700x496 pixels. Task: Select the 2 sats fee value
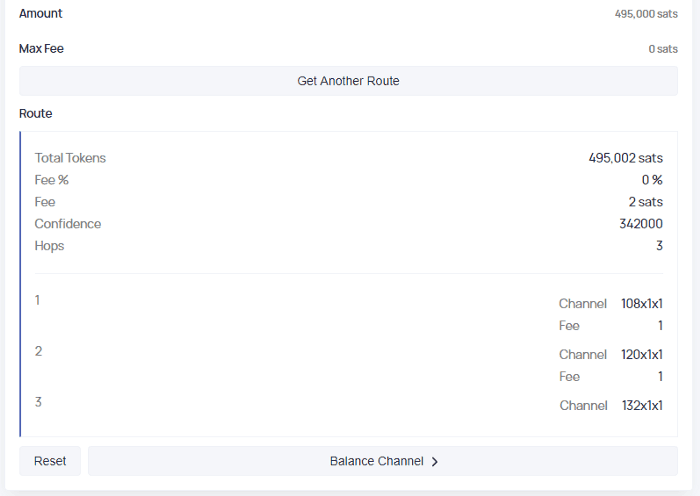tap(646, 202)
